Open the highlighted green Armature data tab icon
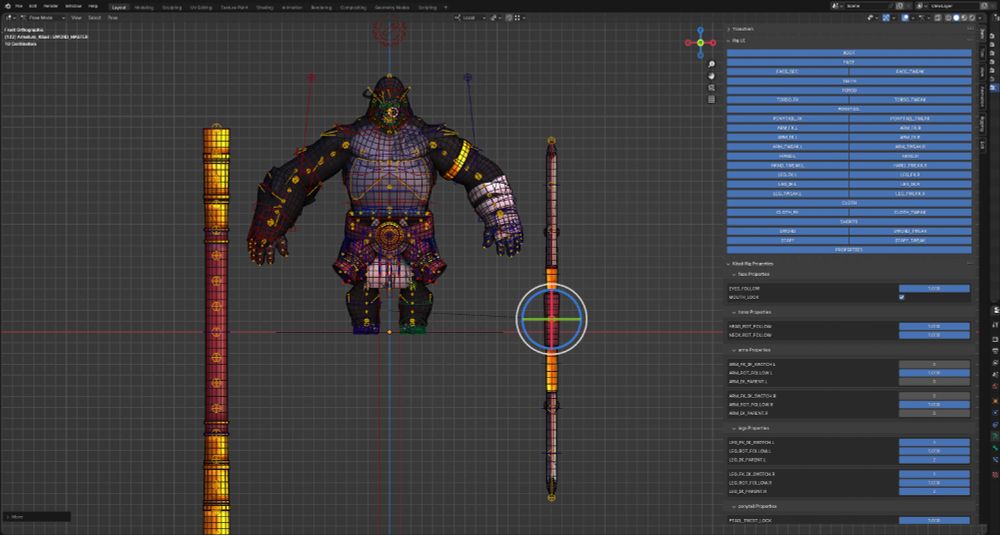Viewport: 1000px width, 535px height. point(995,437)
